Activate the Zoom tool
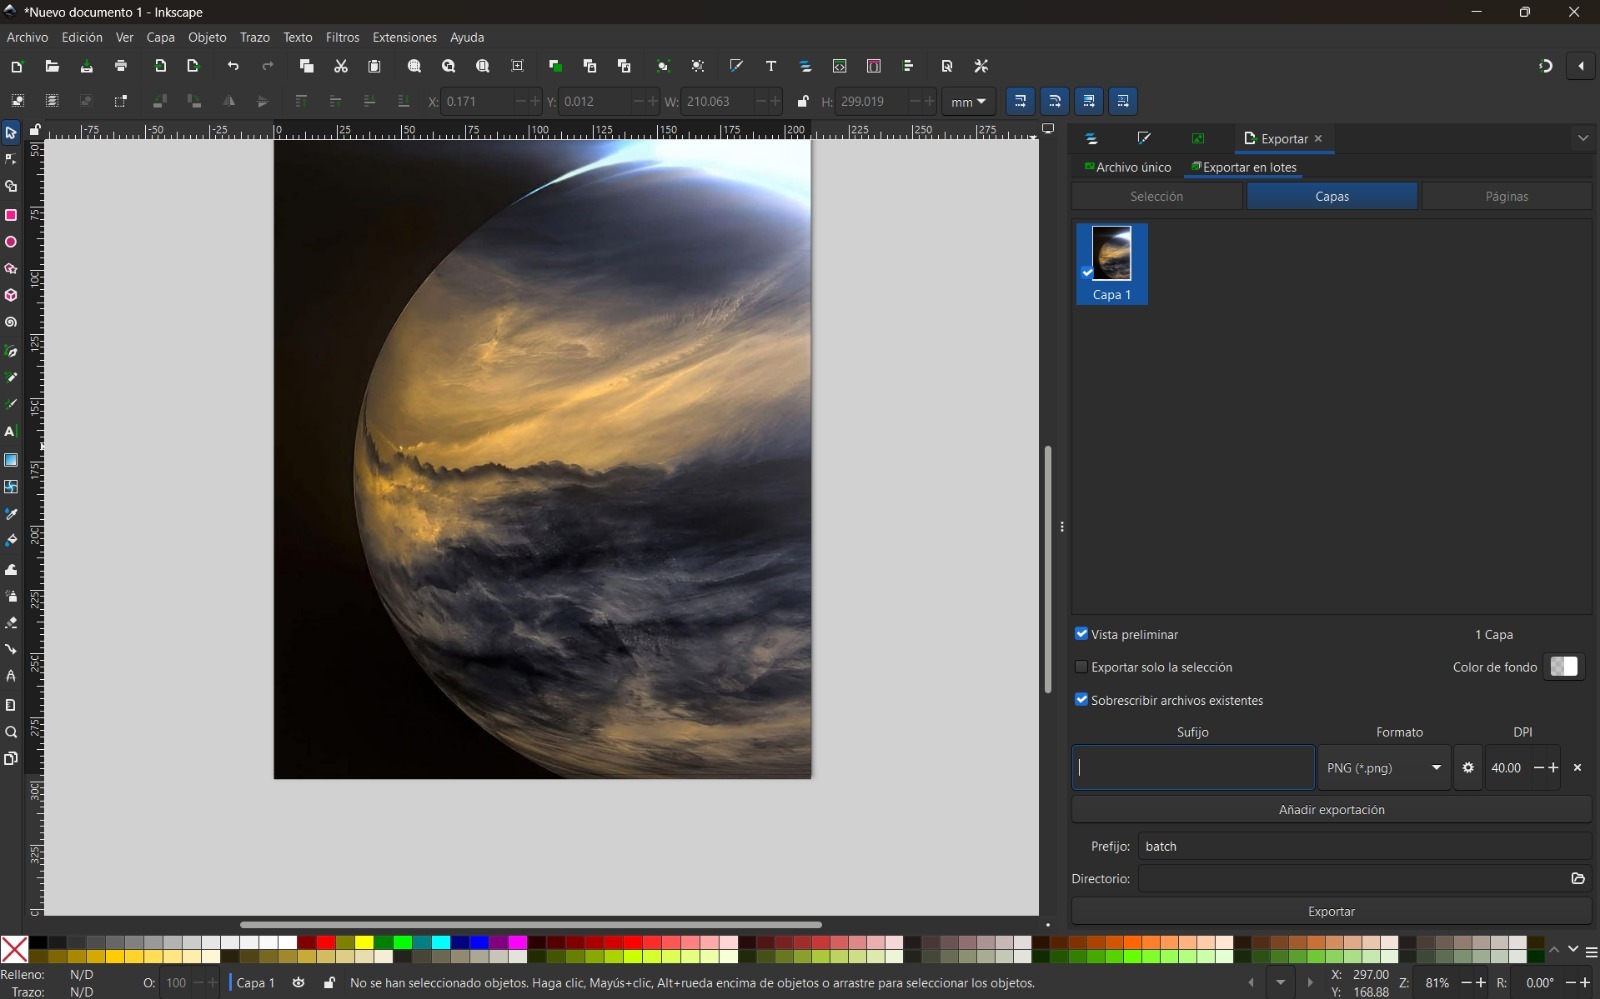Screen dimensions: 1600x999 (x=11, y=733)
